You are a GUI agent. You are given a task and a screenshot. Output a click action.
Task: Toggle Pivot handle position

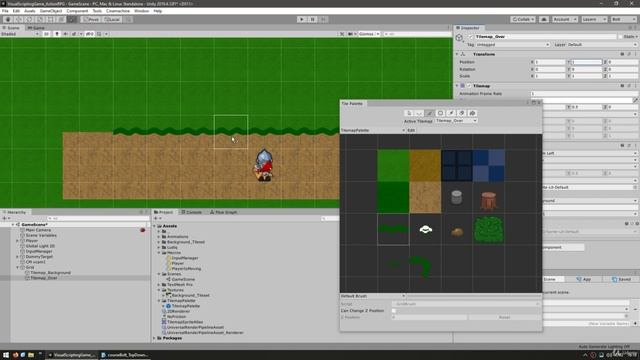(91, 19)
